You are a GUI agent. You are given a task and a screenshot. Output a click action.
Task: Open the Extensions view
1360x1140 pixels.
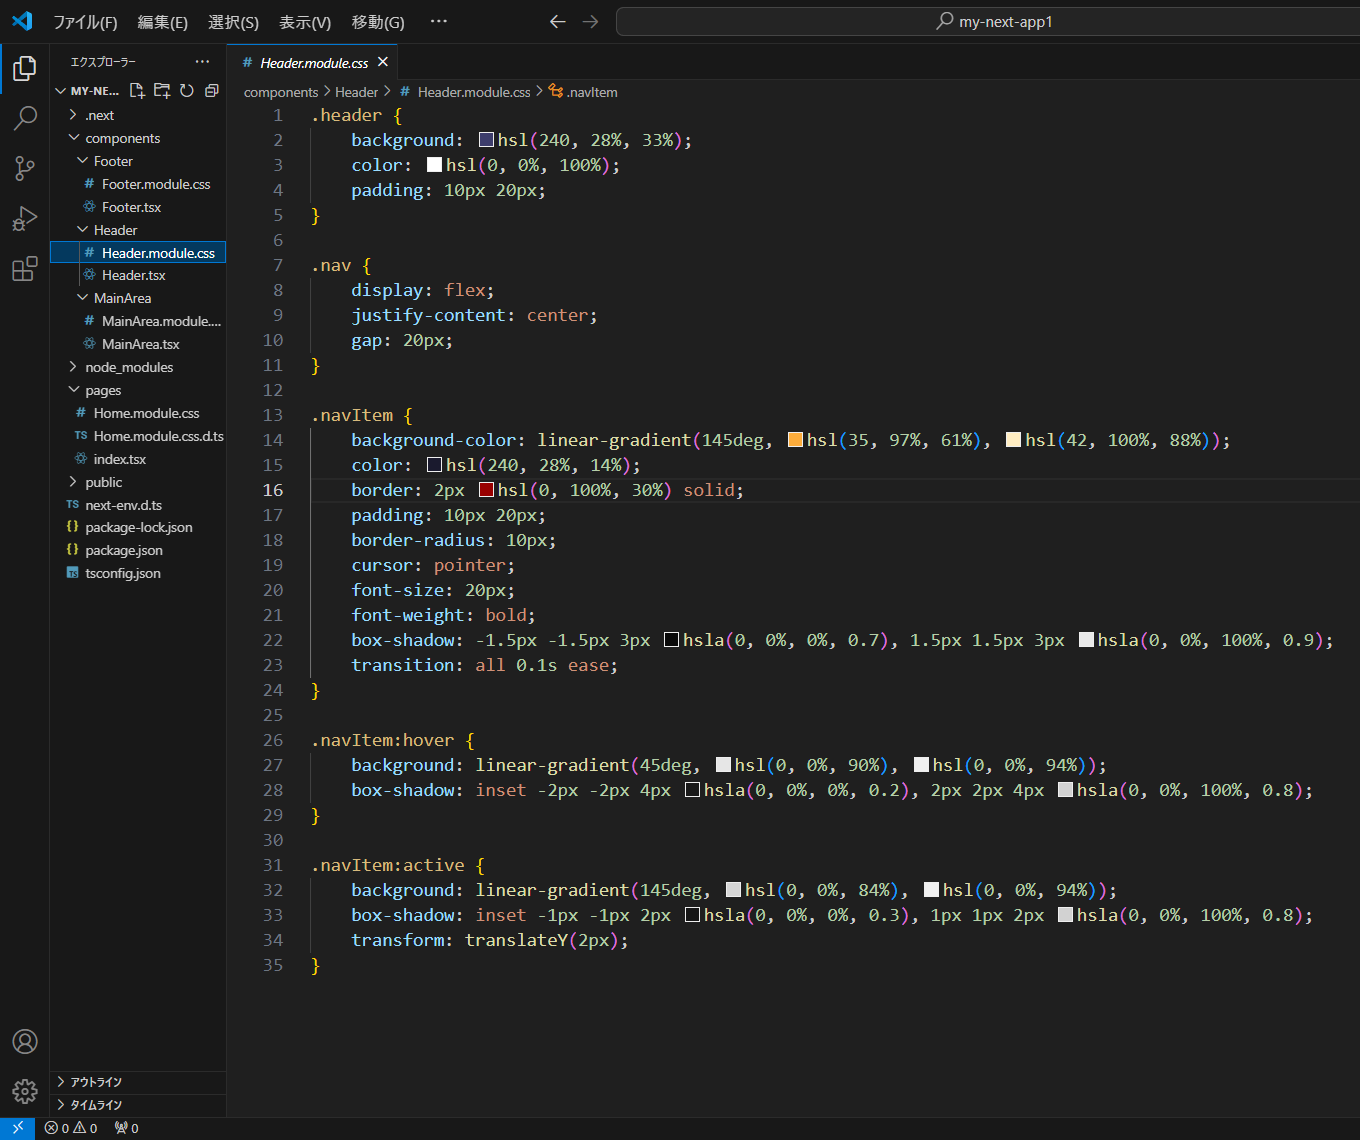(x=25, y=269)
